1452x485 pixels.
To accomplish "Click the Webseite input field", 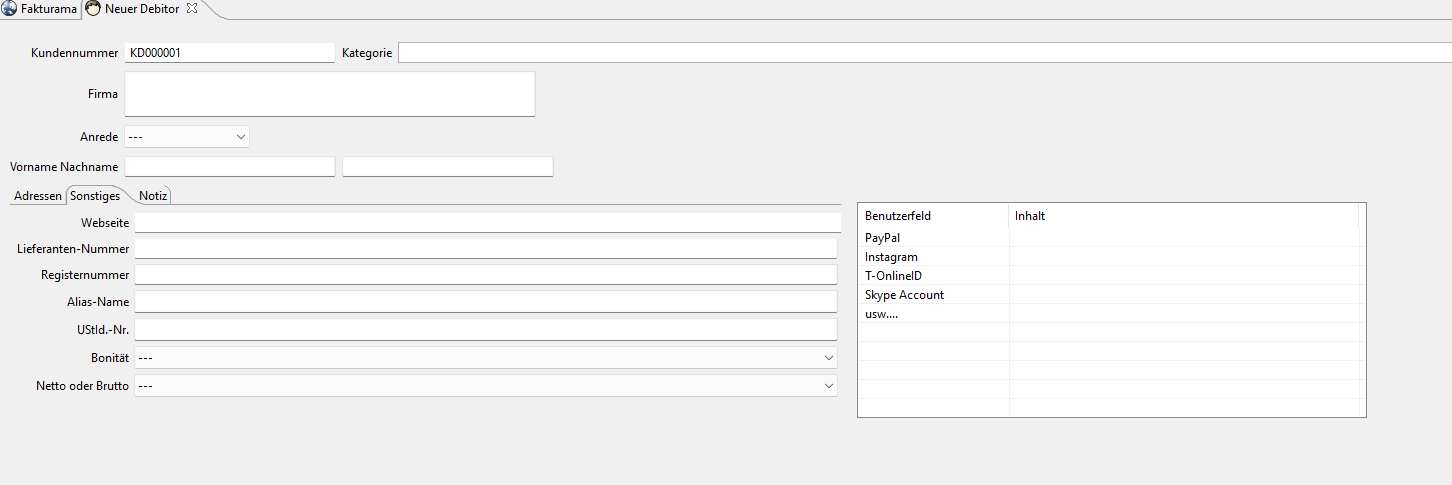I will [488, 222].
